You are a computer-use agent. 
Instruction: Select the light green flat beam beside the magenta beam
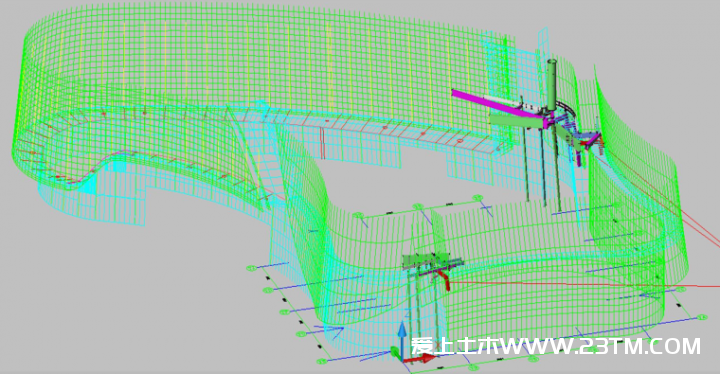click(517, 120)
